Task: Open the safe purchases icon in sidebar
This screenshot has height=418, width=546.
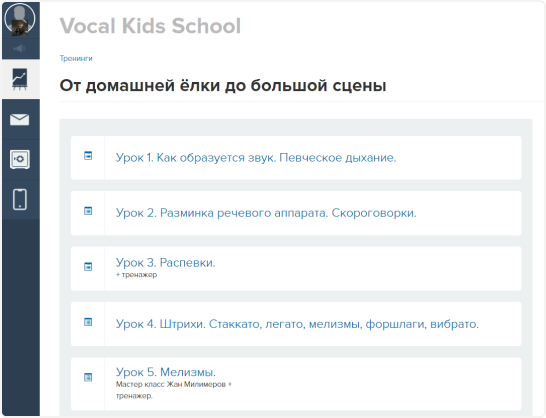Action: pos(20,159)
